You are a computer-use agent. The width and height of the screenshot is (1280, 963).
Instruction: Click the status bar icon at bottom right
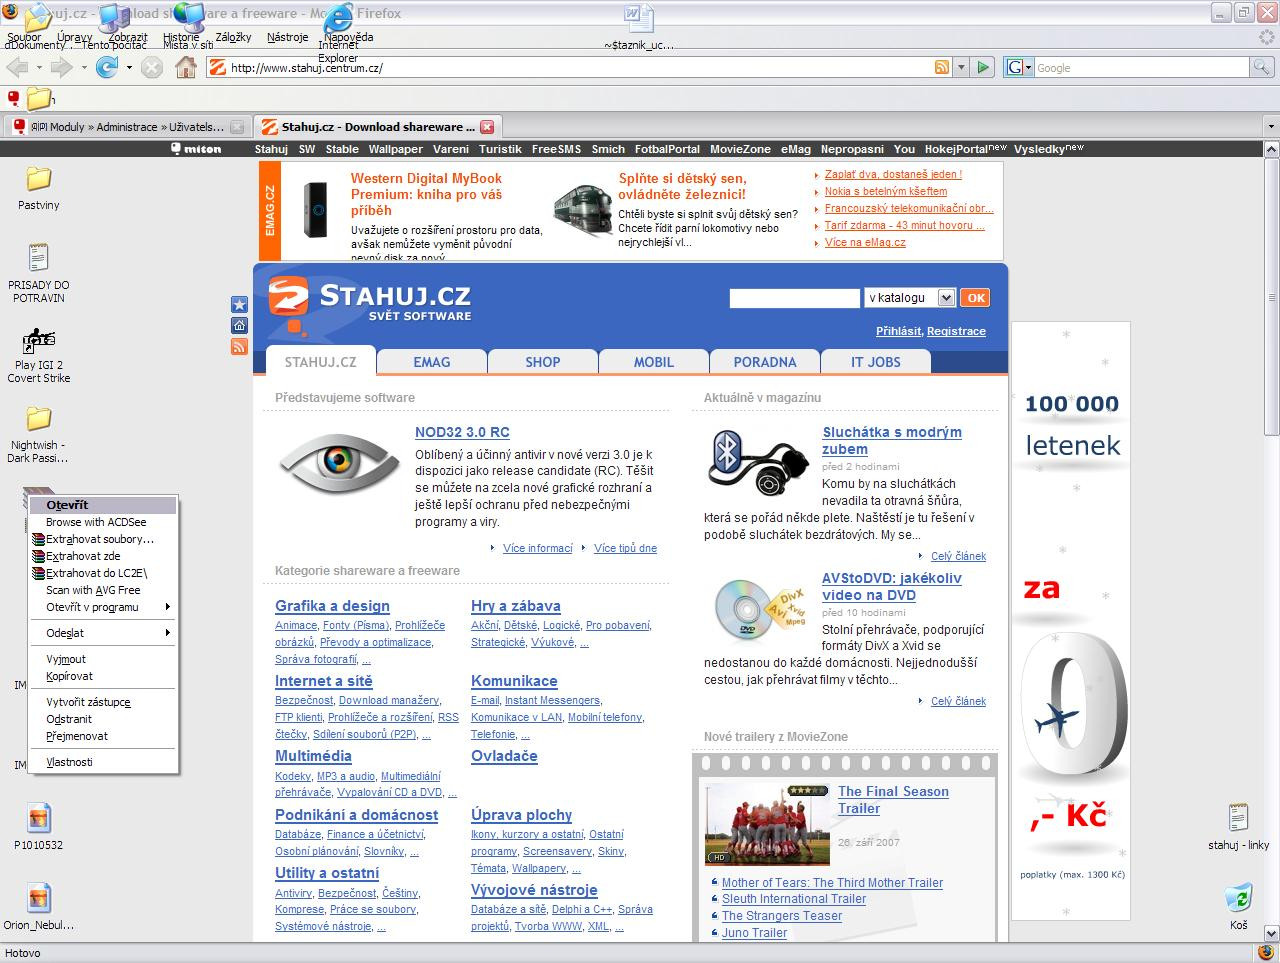click(1266, 953)
